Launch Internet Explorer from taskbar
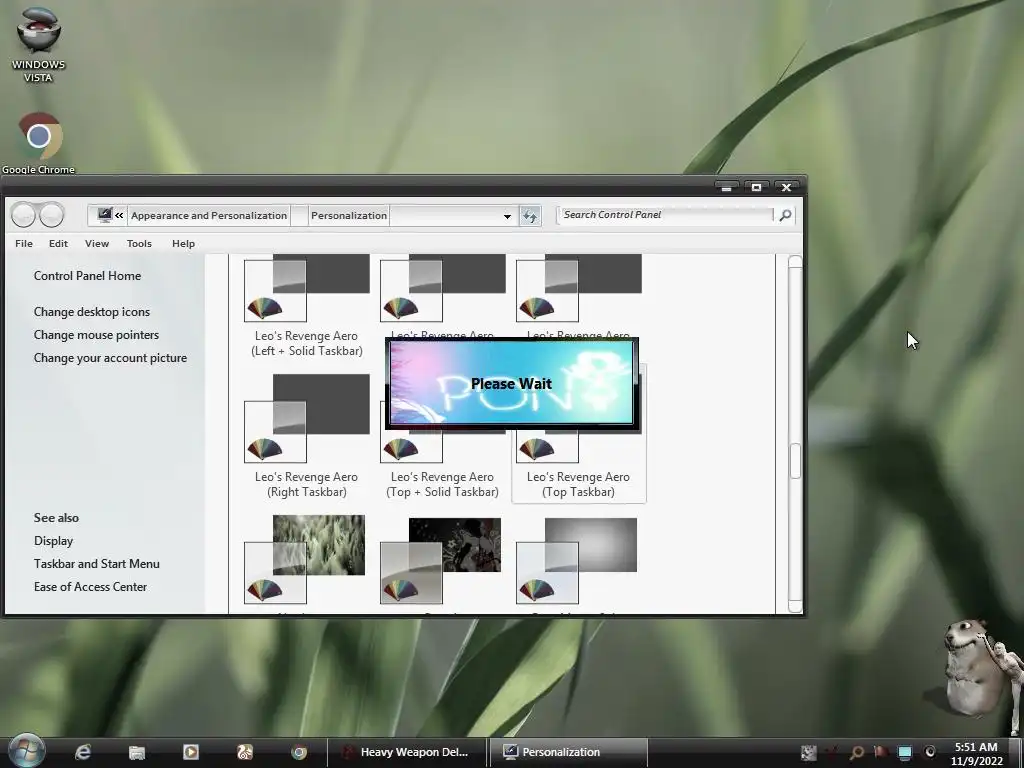The width and height of the screenshot is (1024, 768). click(x=82, y=752)
